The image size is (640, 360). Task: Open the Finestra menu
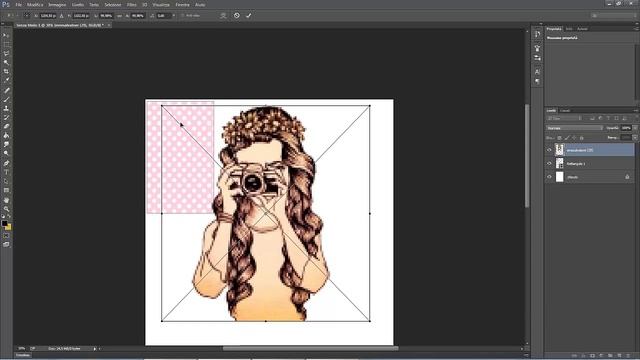click(182, 4)
